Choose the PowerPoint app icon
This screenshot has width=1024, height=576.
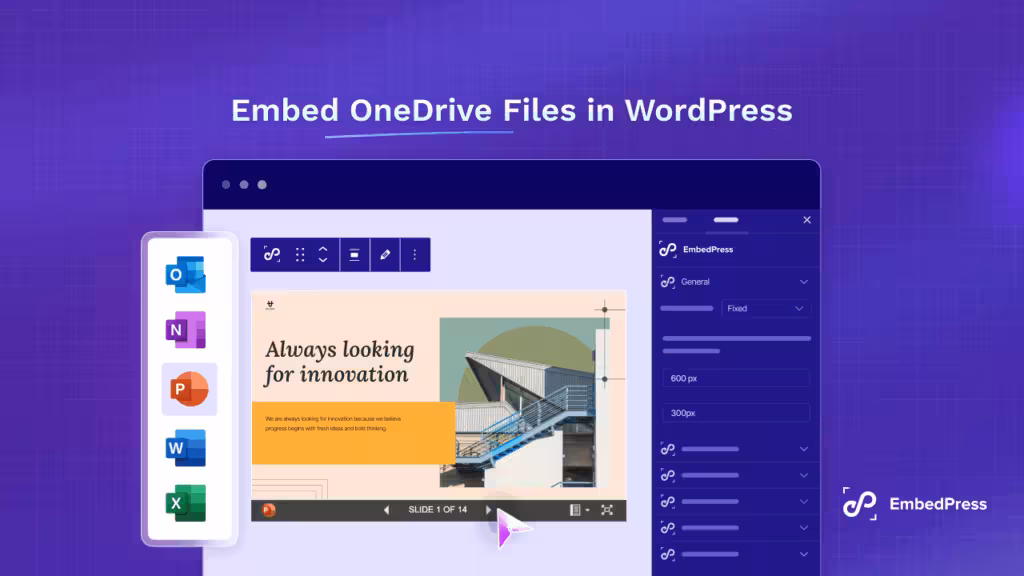tap(189, 389)
